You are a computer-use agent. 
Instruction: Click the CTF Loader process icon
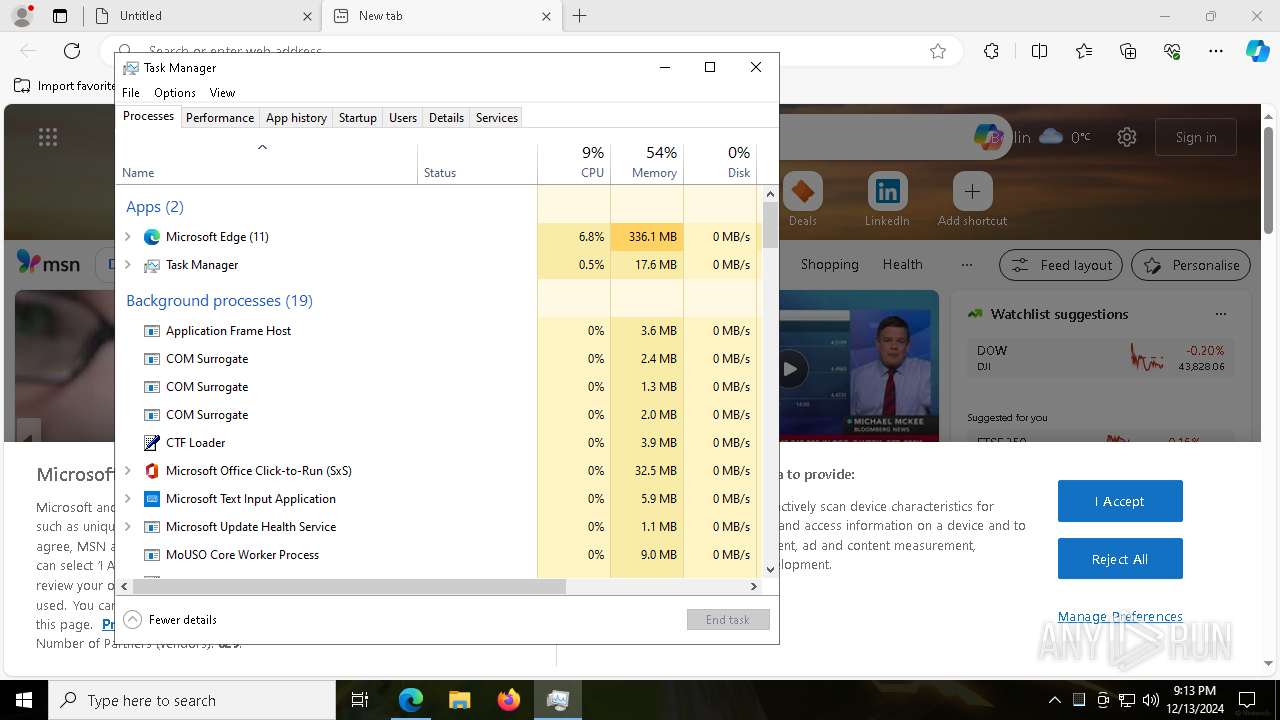(x=152, y=443)
